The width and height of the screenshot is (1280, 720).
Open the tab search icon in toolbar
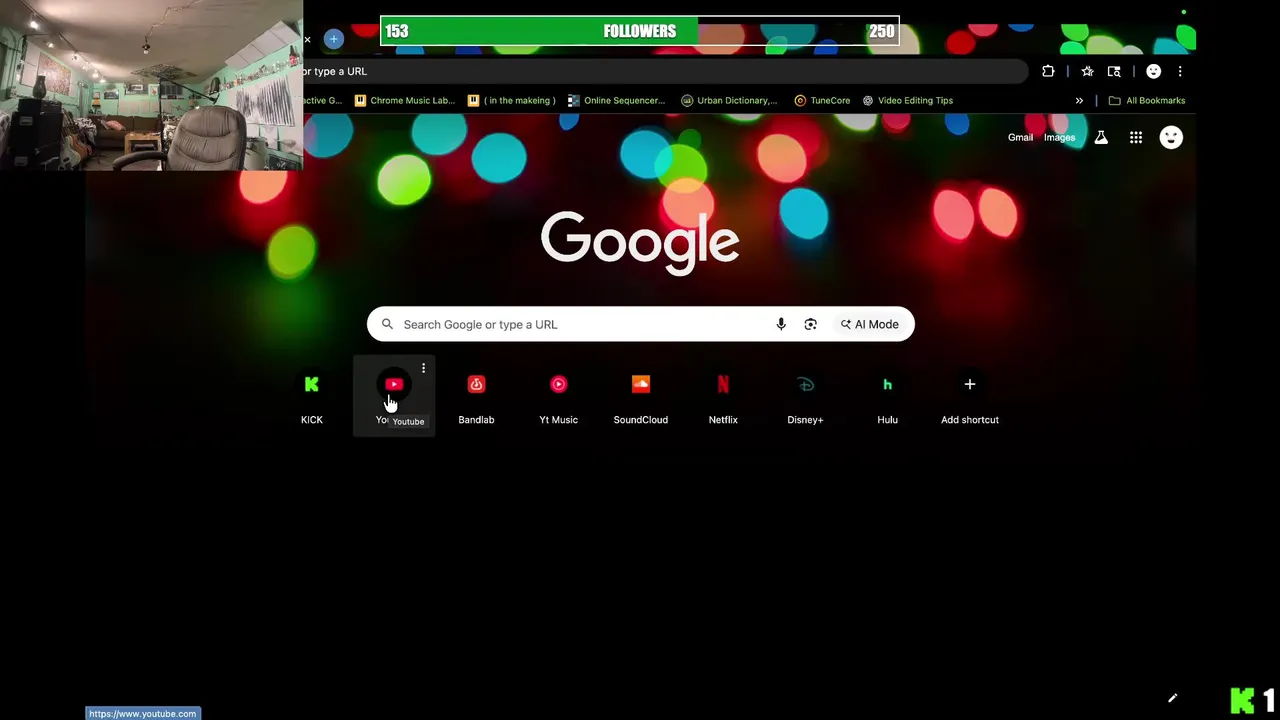[1114, 71]
